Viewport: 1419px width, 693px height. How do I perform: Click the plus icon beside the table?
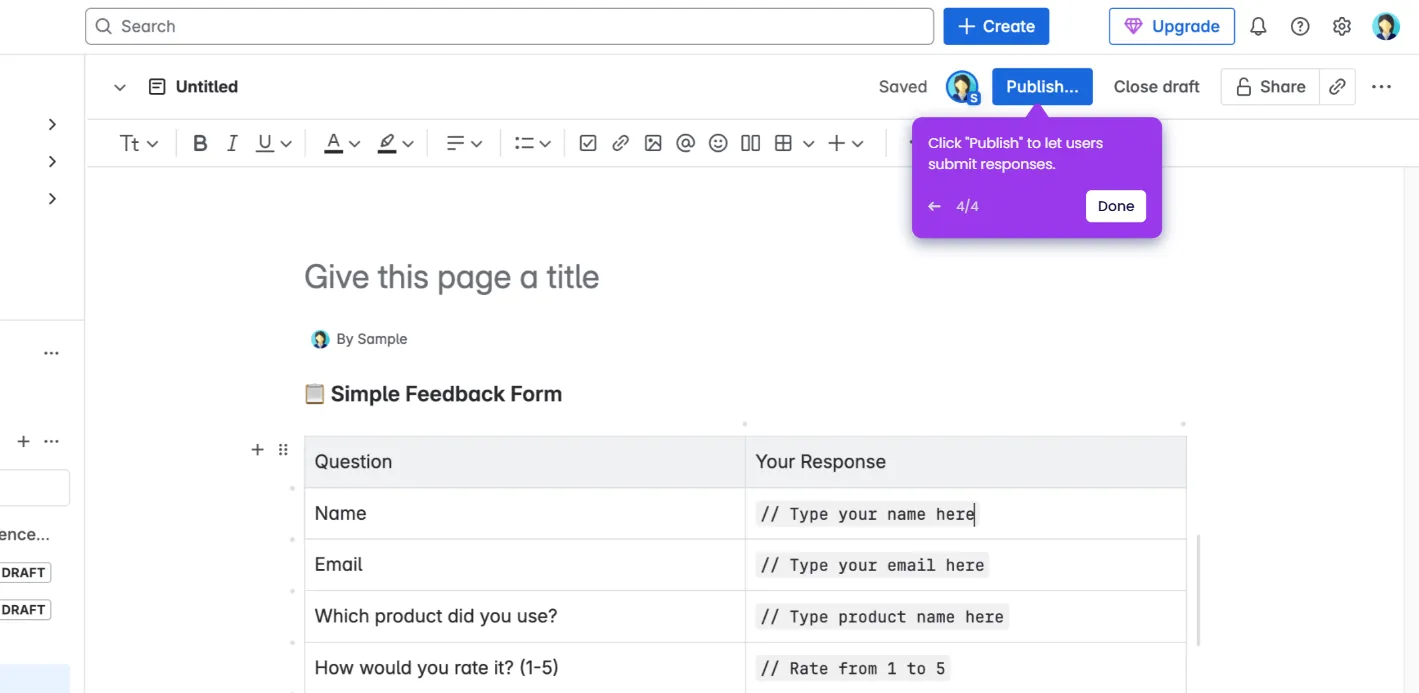click(x=257, y=450)
